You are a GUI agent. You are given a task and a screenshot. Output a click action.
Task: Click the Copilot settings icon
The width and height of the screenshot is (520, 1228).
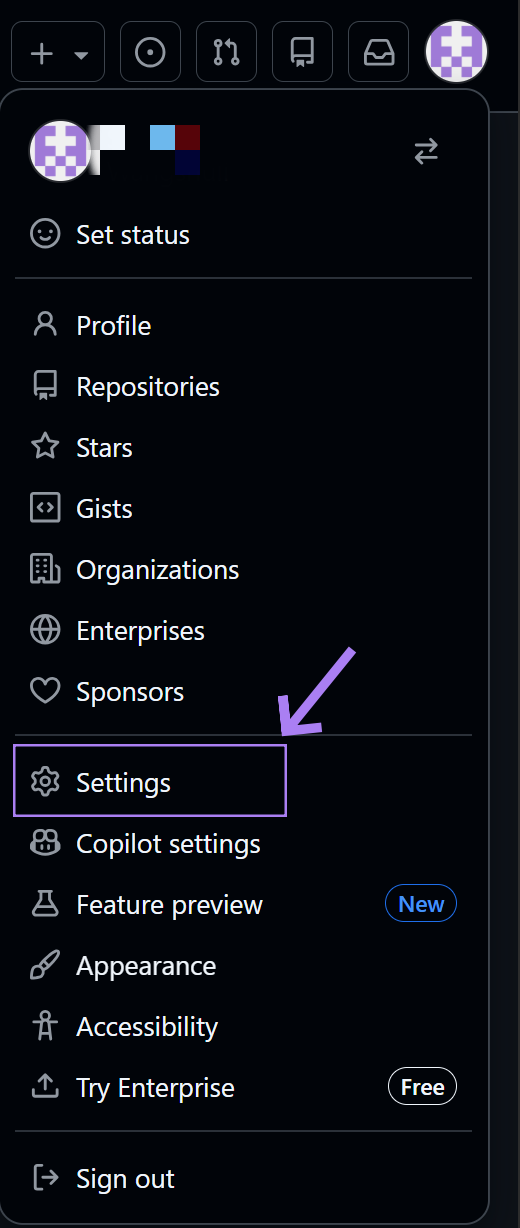click(x=45, y=844)
